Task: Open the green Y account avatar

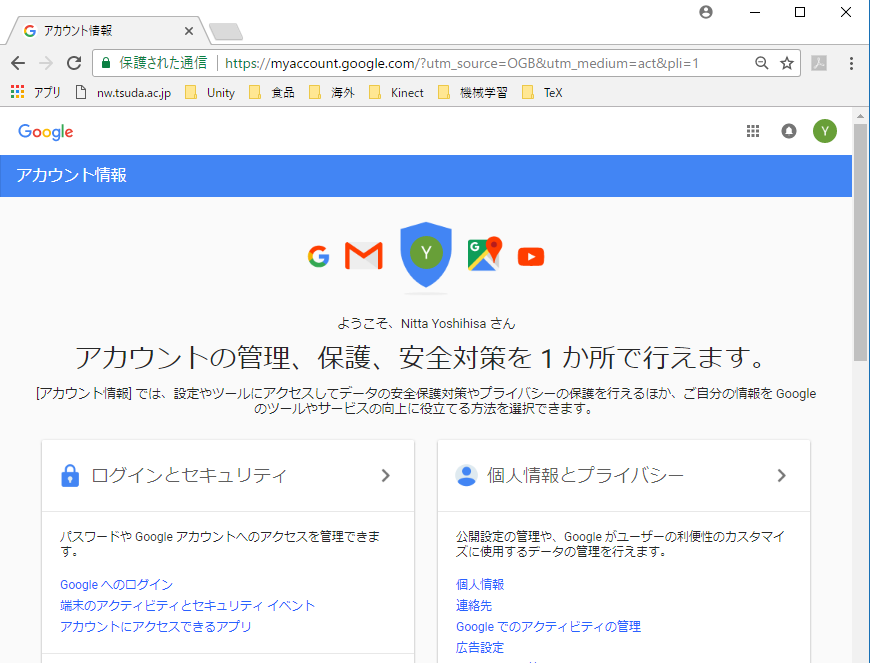Action: tap(824, 131)
